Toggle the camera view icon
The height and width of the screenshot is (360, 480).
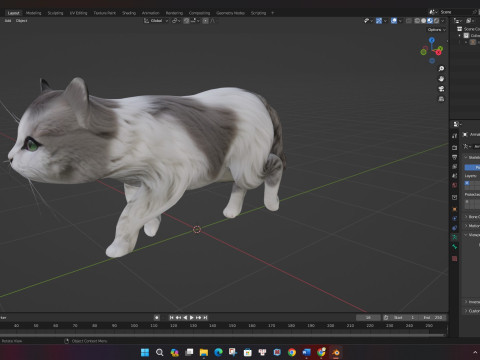coord(441,89)
